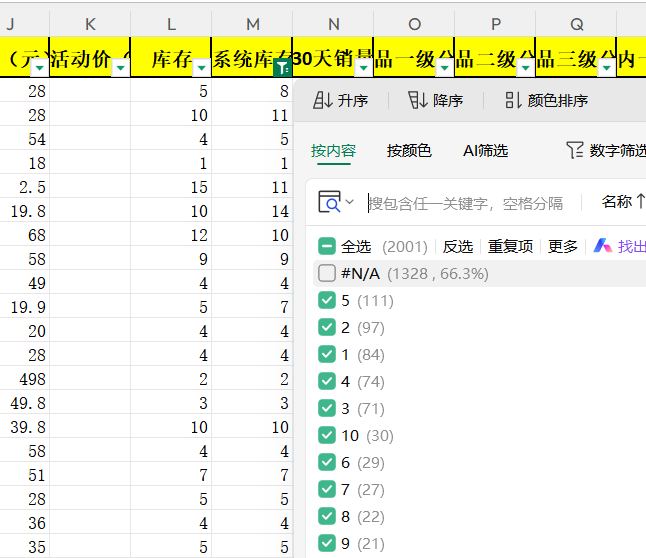Sort descending with 降序 button
Screen dimensions: 646x558
coord(435,100)
